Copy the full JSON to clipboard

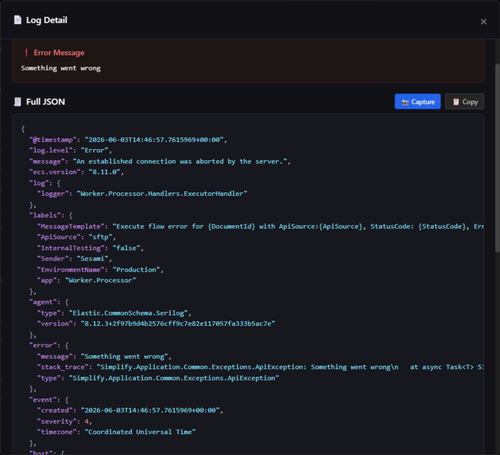pyautogui.click(x=464, y=102)
